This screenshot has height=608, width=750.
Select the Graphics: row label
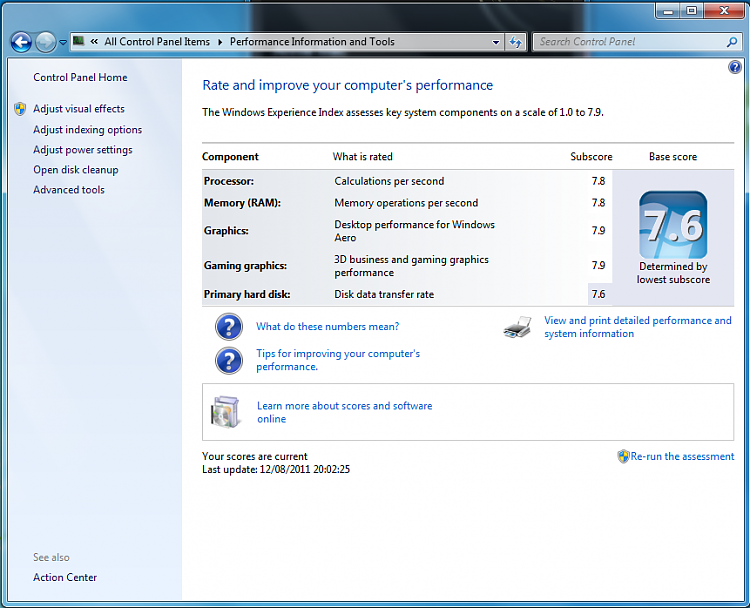coord(226,231)
